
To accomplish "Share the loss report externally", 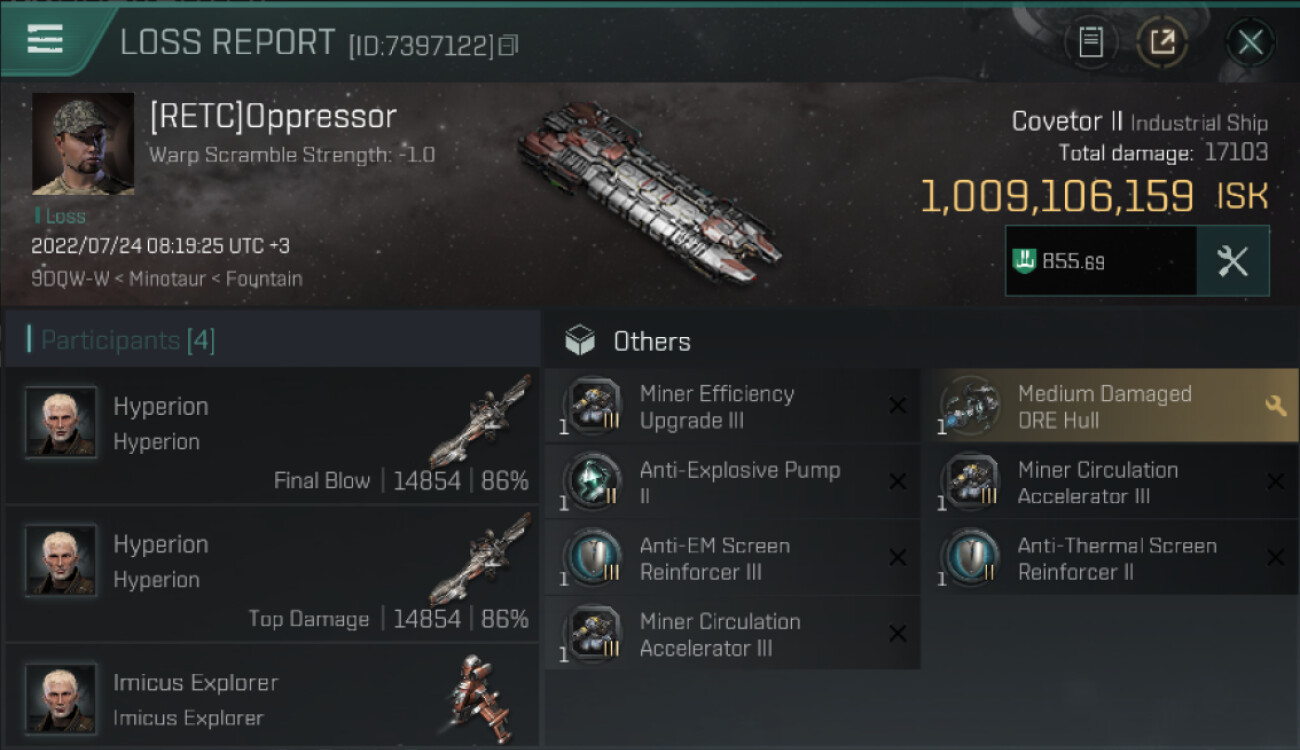I will pyautogui.click(x=1162, y=42).
